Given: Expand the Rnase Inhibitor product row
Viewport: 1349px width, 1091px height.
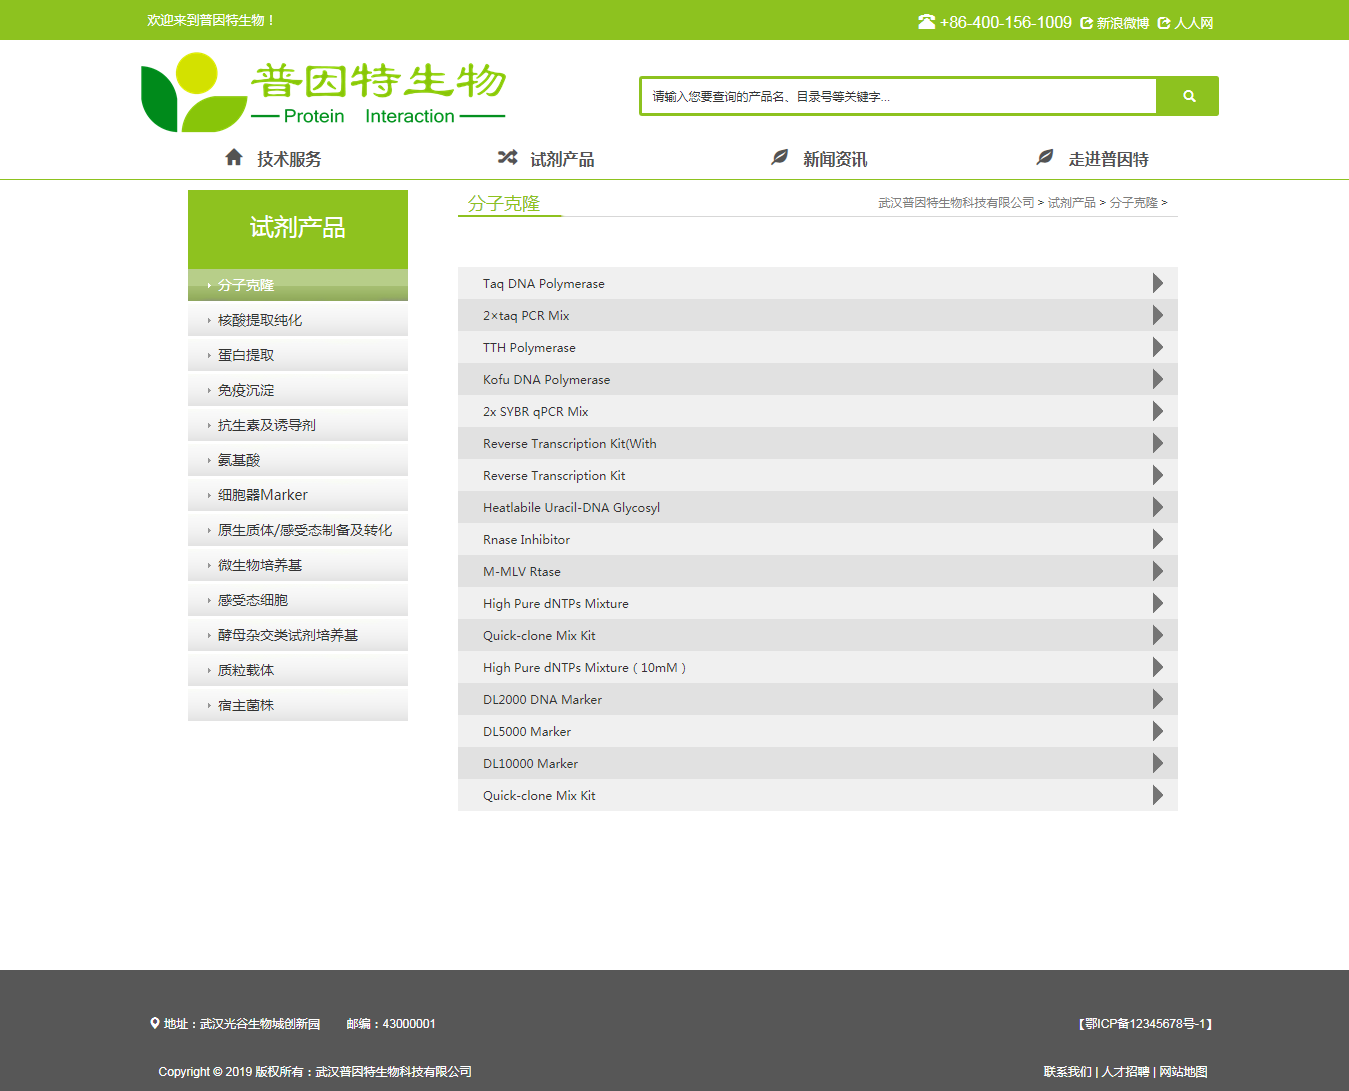Looking at the screenshot, I should click(1157, 539).
